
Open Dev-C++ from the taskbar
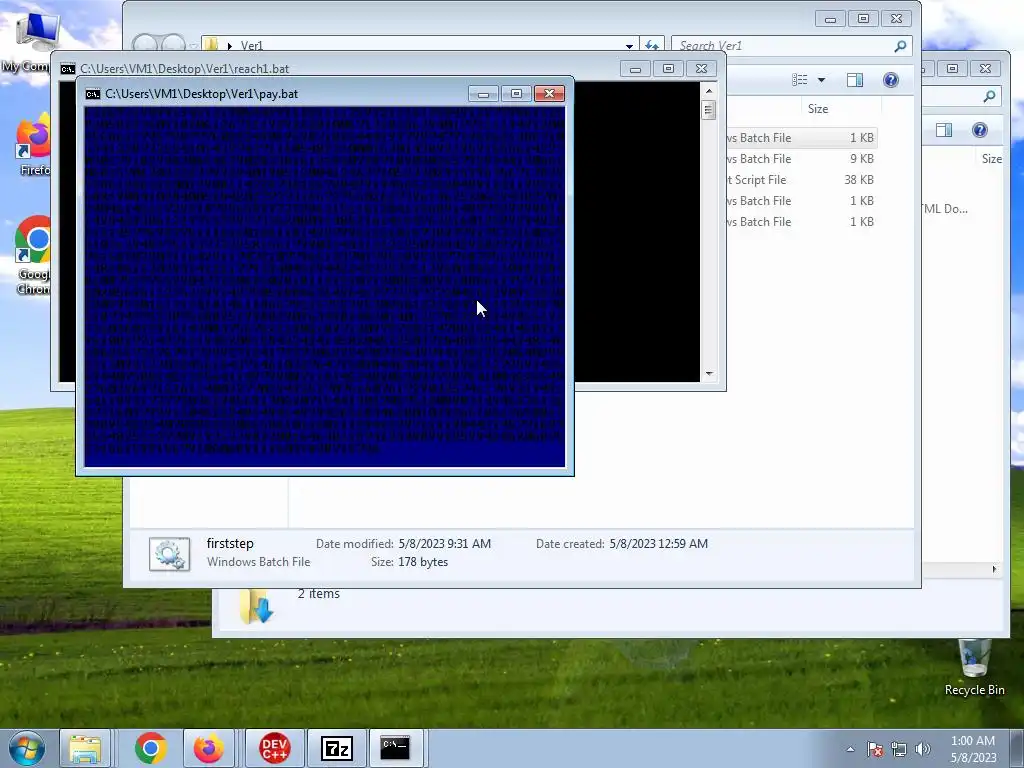click(x=274, y=748)
